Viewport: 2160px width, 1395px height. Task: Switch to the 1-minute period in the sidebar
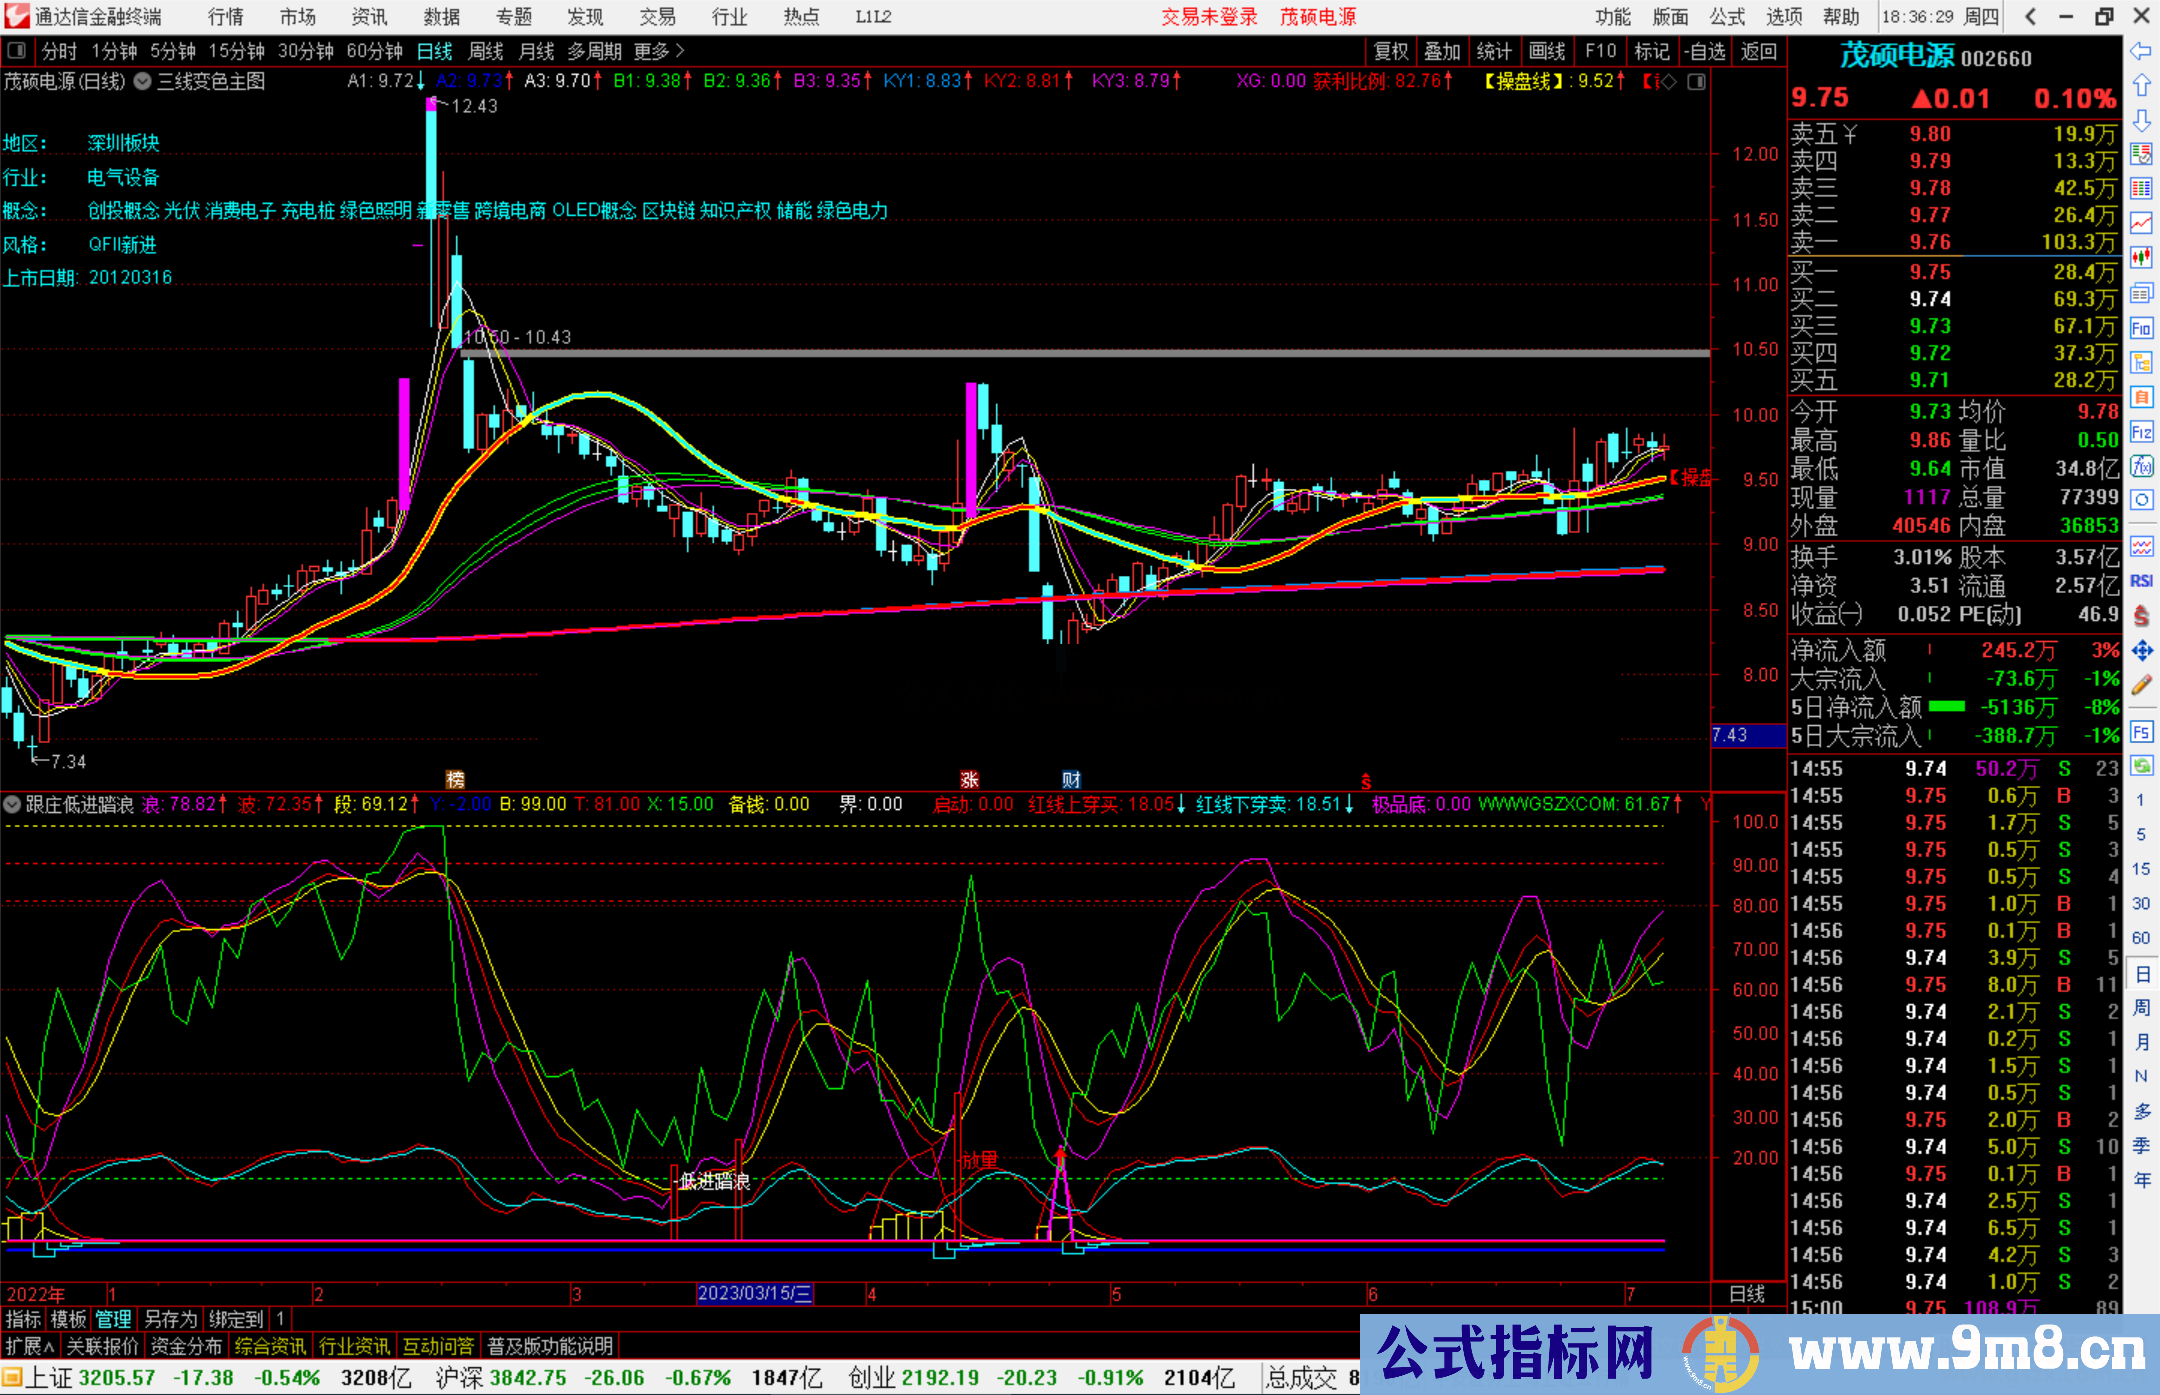[2140, 800]
